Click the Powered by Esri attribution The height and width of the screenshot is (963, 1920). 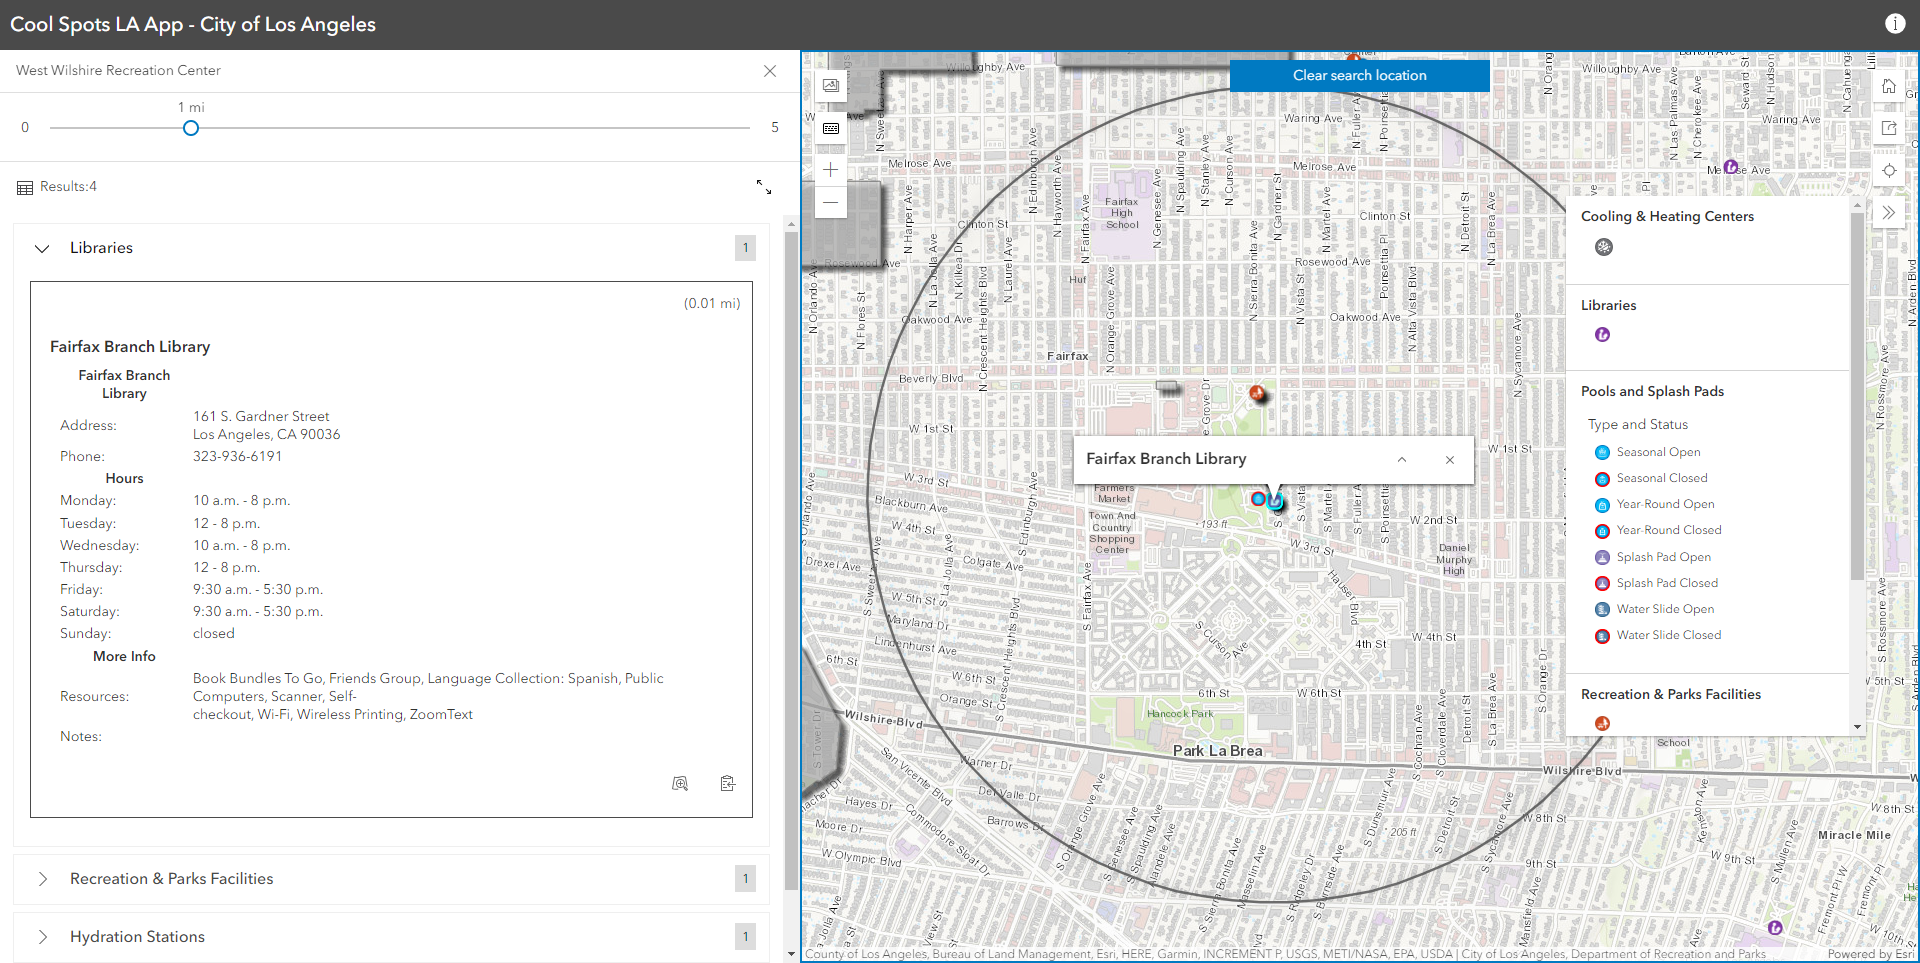1870,954
